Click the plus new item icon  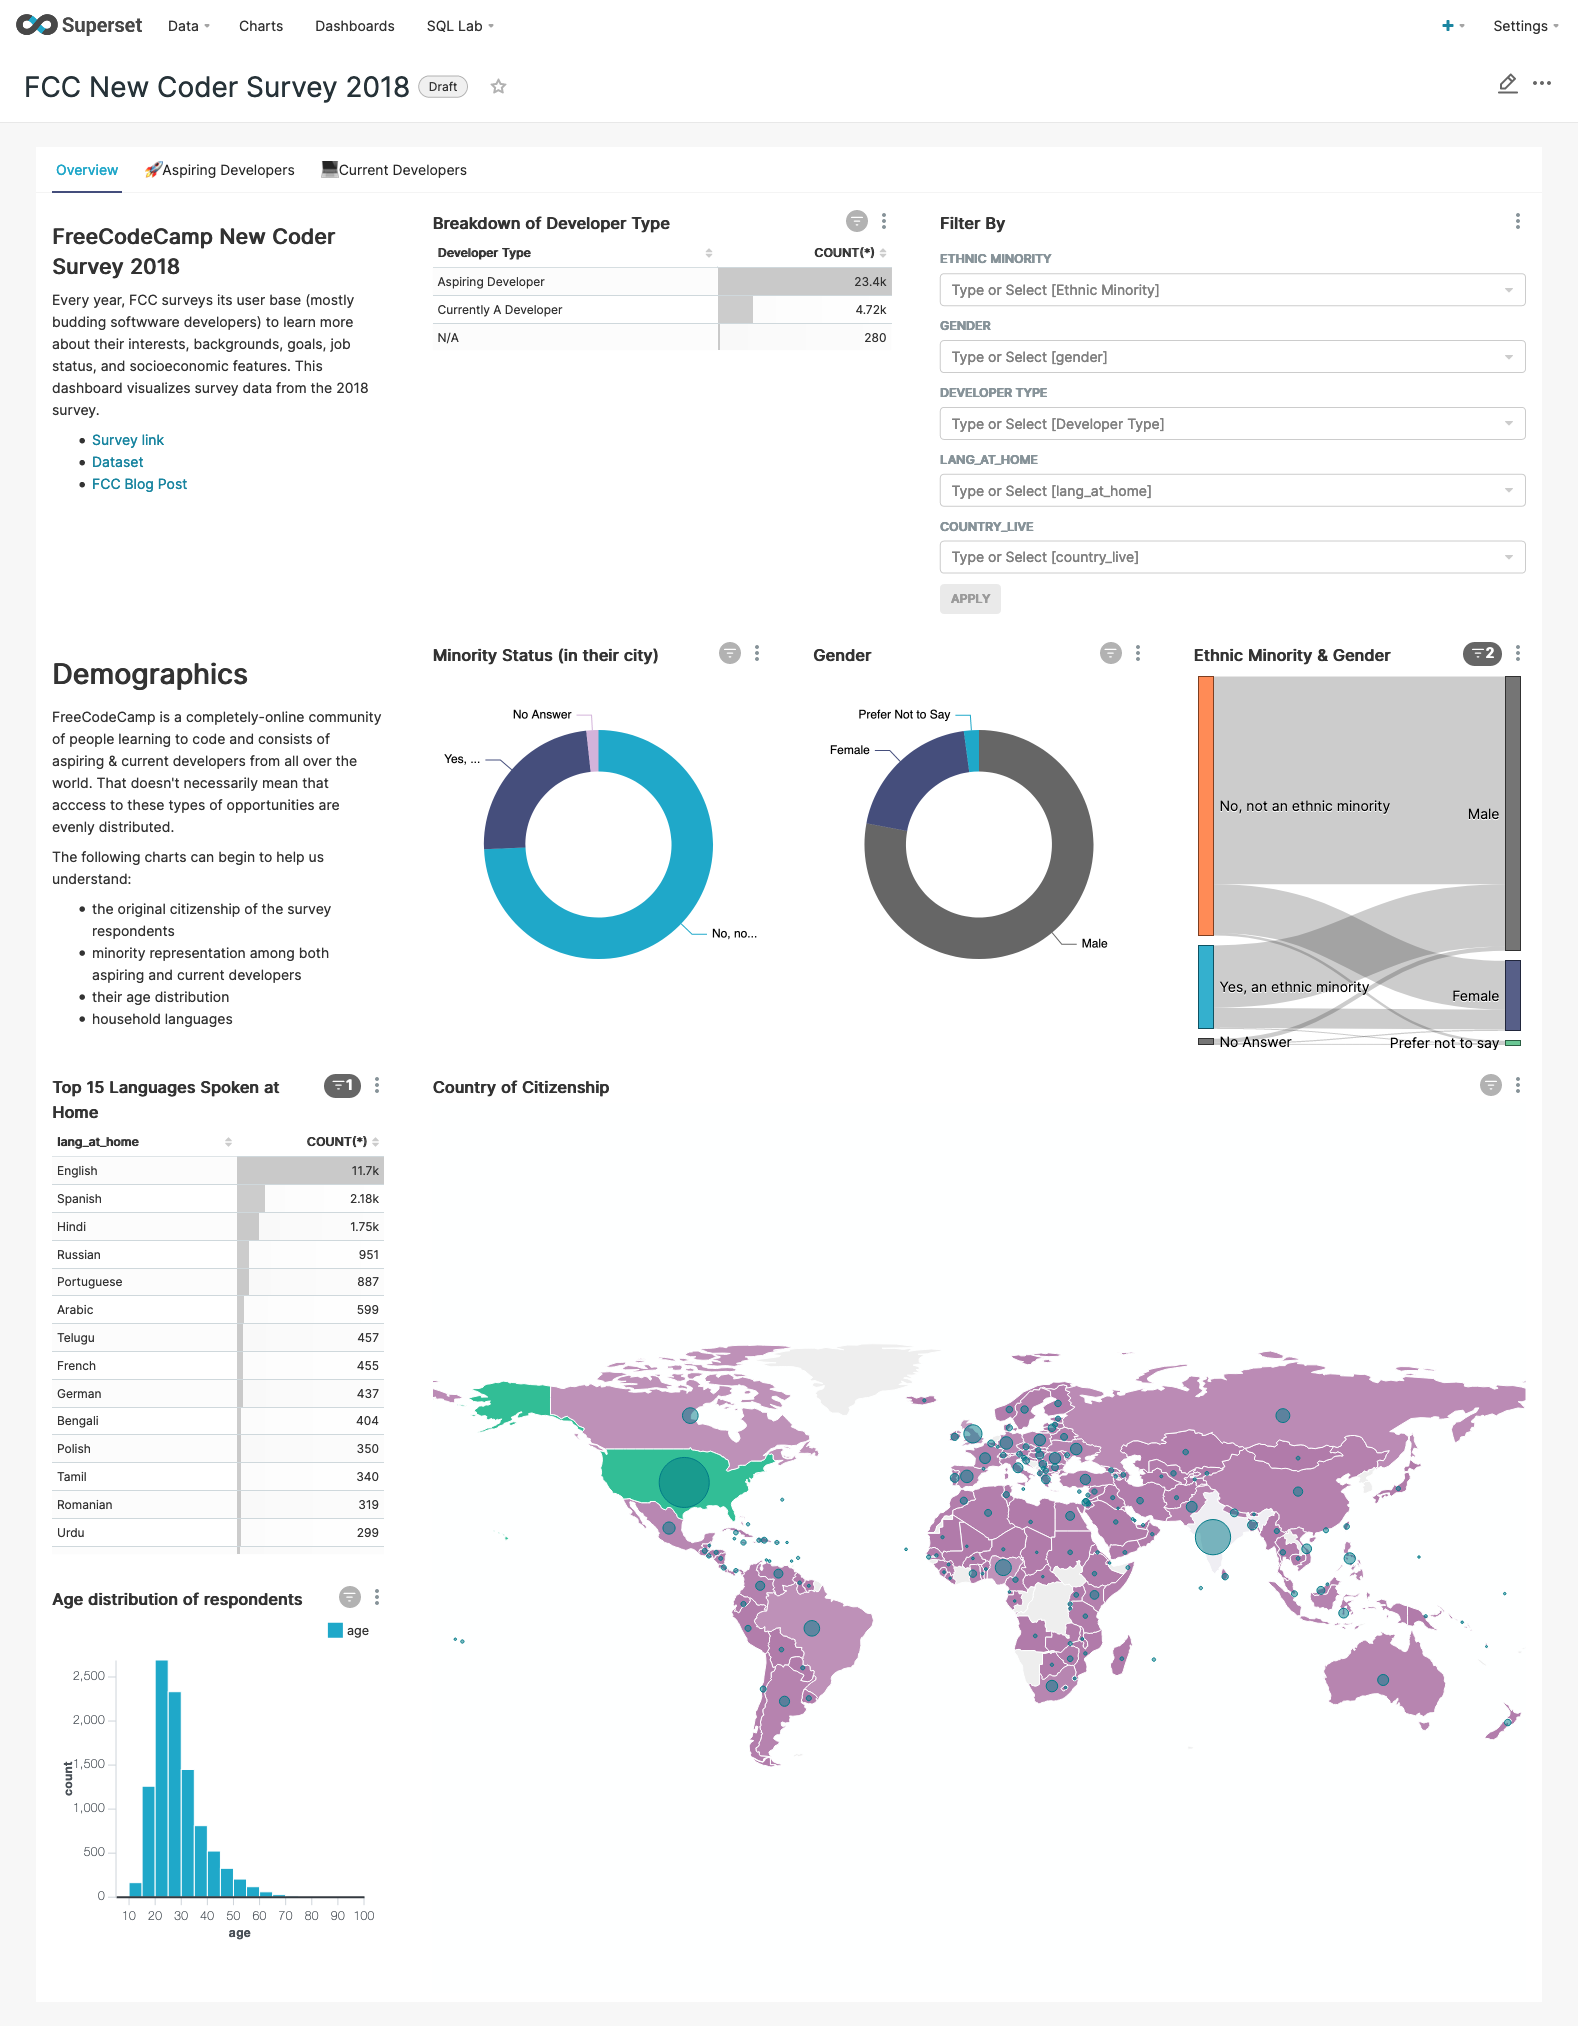coord(1448,26)
